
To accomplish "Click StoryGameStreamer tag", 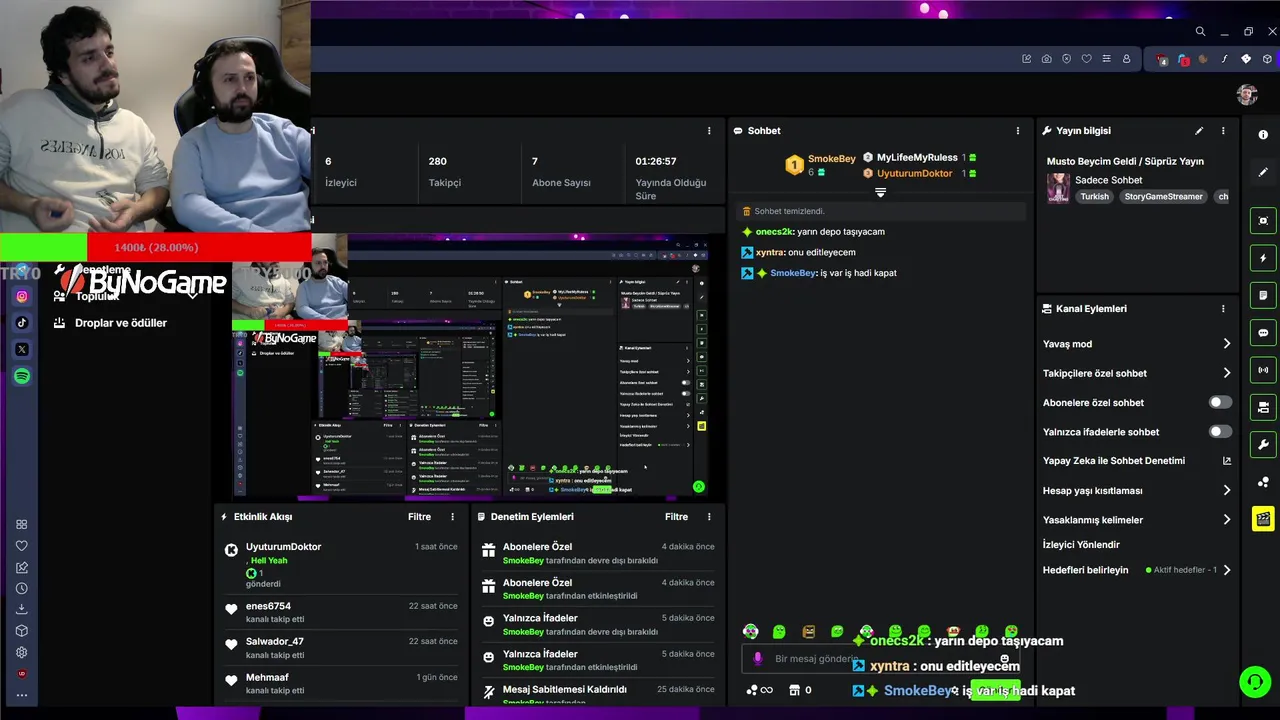I will pyautogui.click(x=1163, y=197).
